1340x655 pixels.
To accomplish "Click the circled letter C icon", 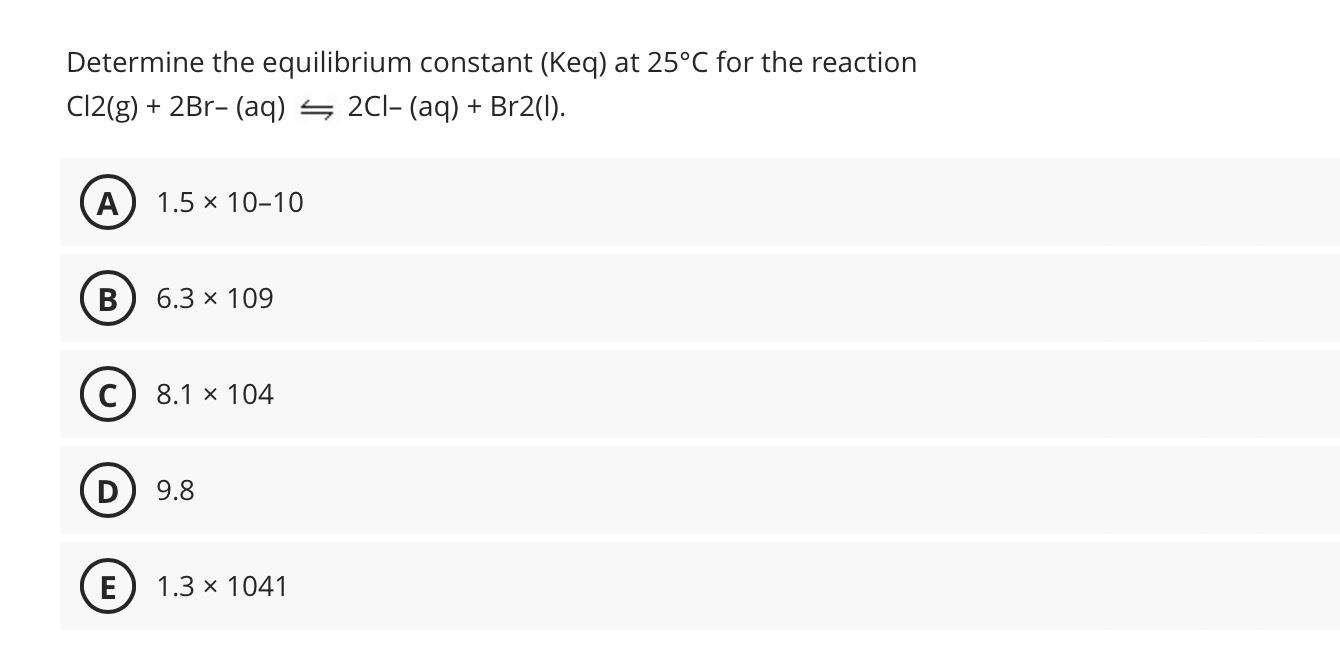I will tap(107, 394).
